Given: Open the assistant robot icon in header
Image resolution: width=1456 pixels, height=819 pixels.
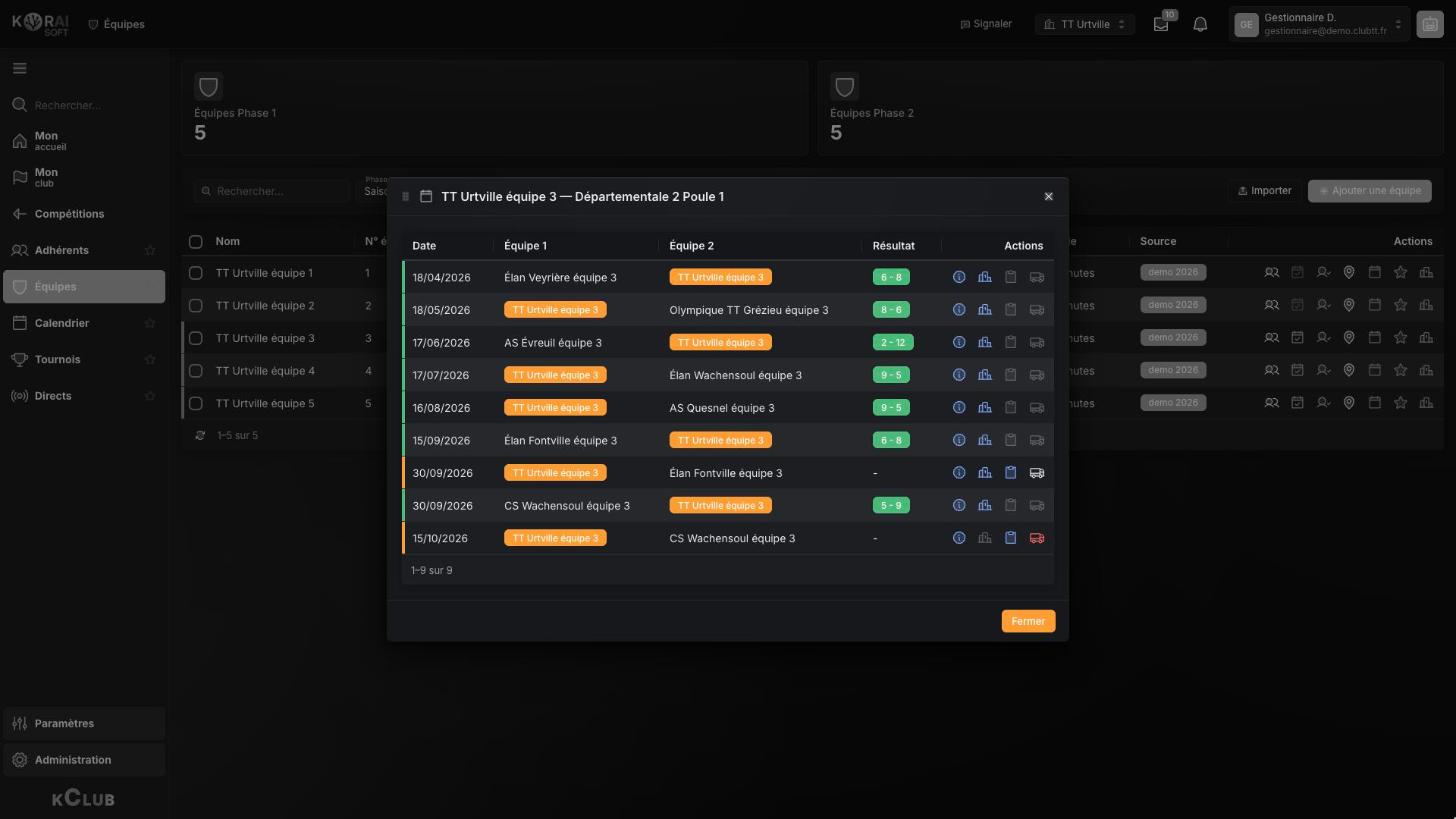Looking at the screenshot, I should tap(1430, 24).
